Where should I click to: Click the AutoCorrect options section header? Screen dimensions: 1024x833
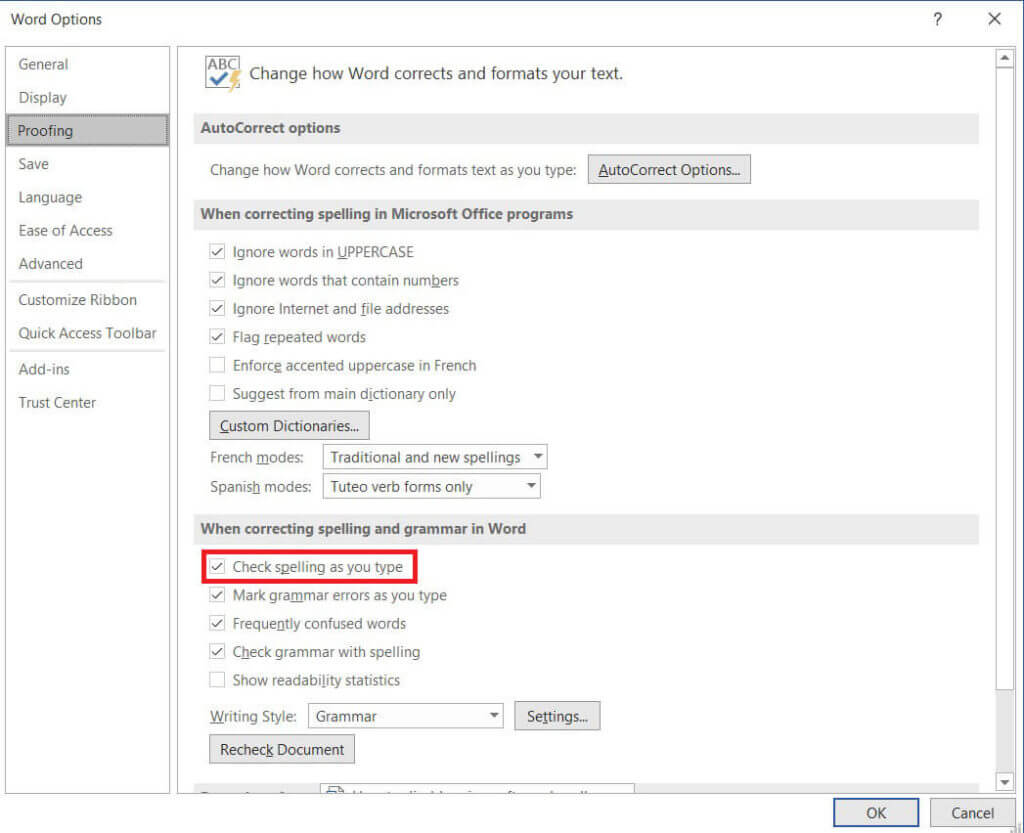(x=586, y=128)
